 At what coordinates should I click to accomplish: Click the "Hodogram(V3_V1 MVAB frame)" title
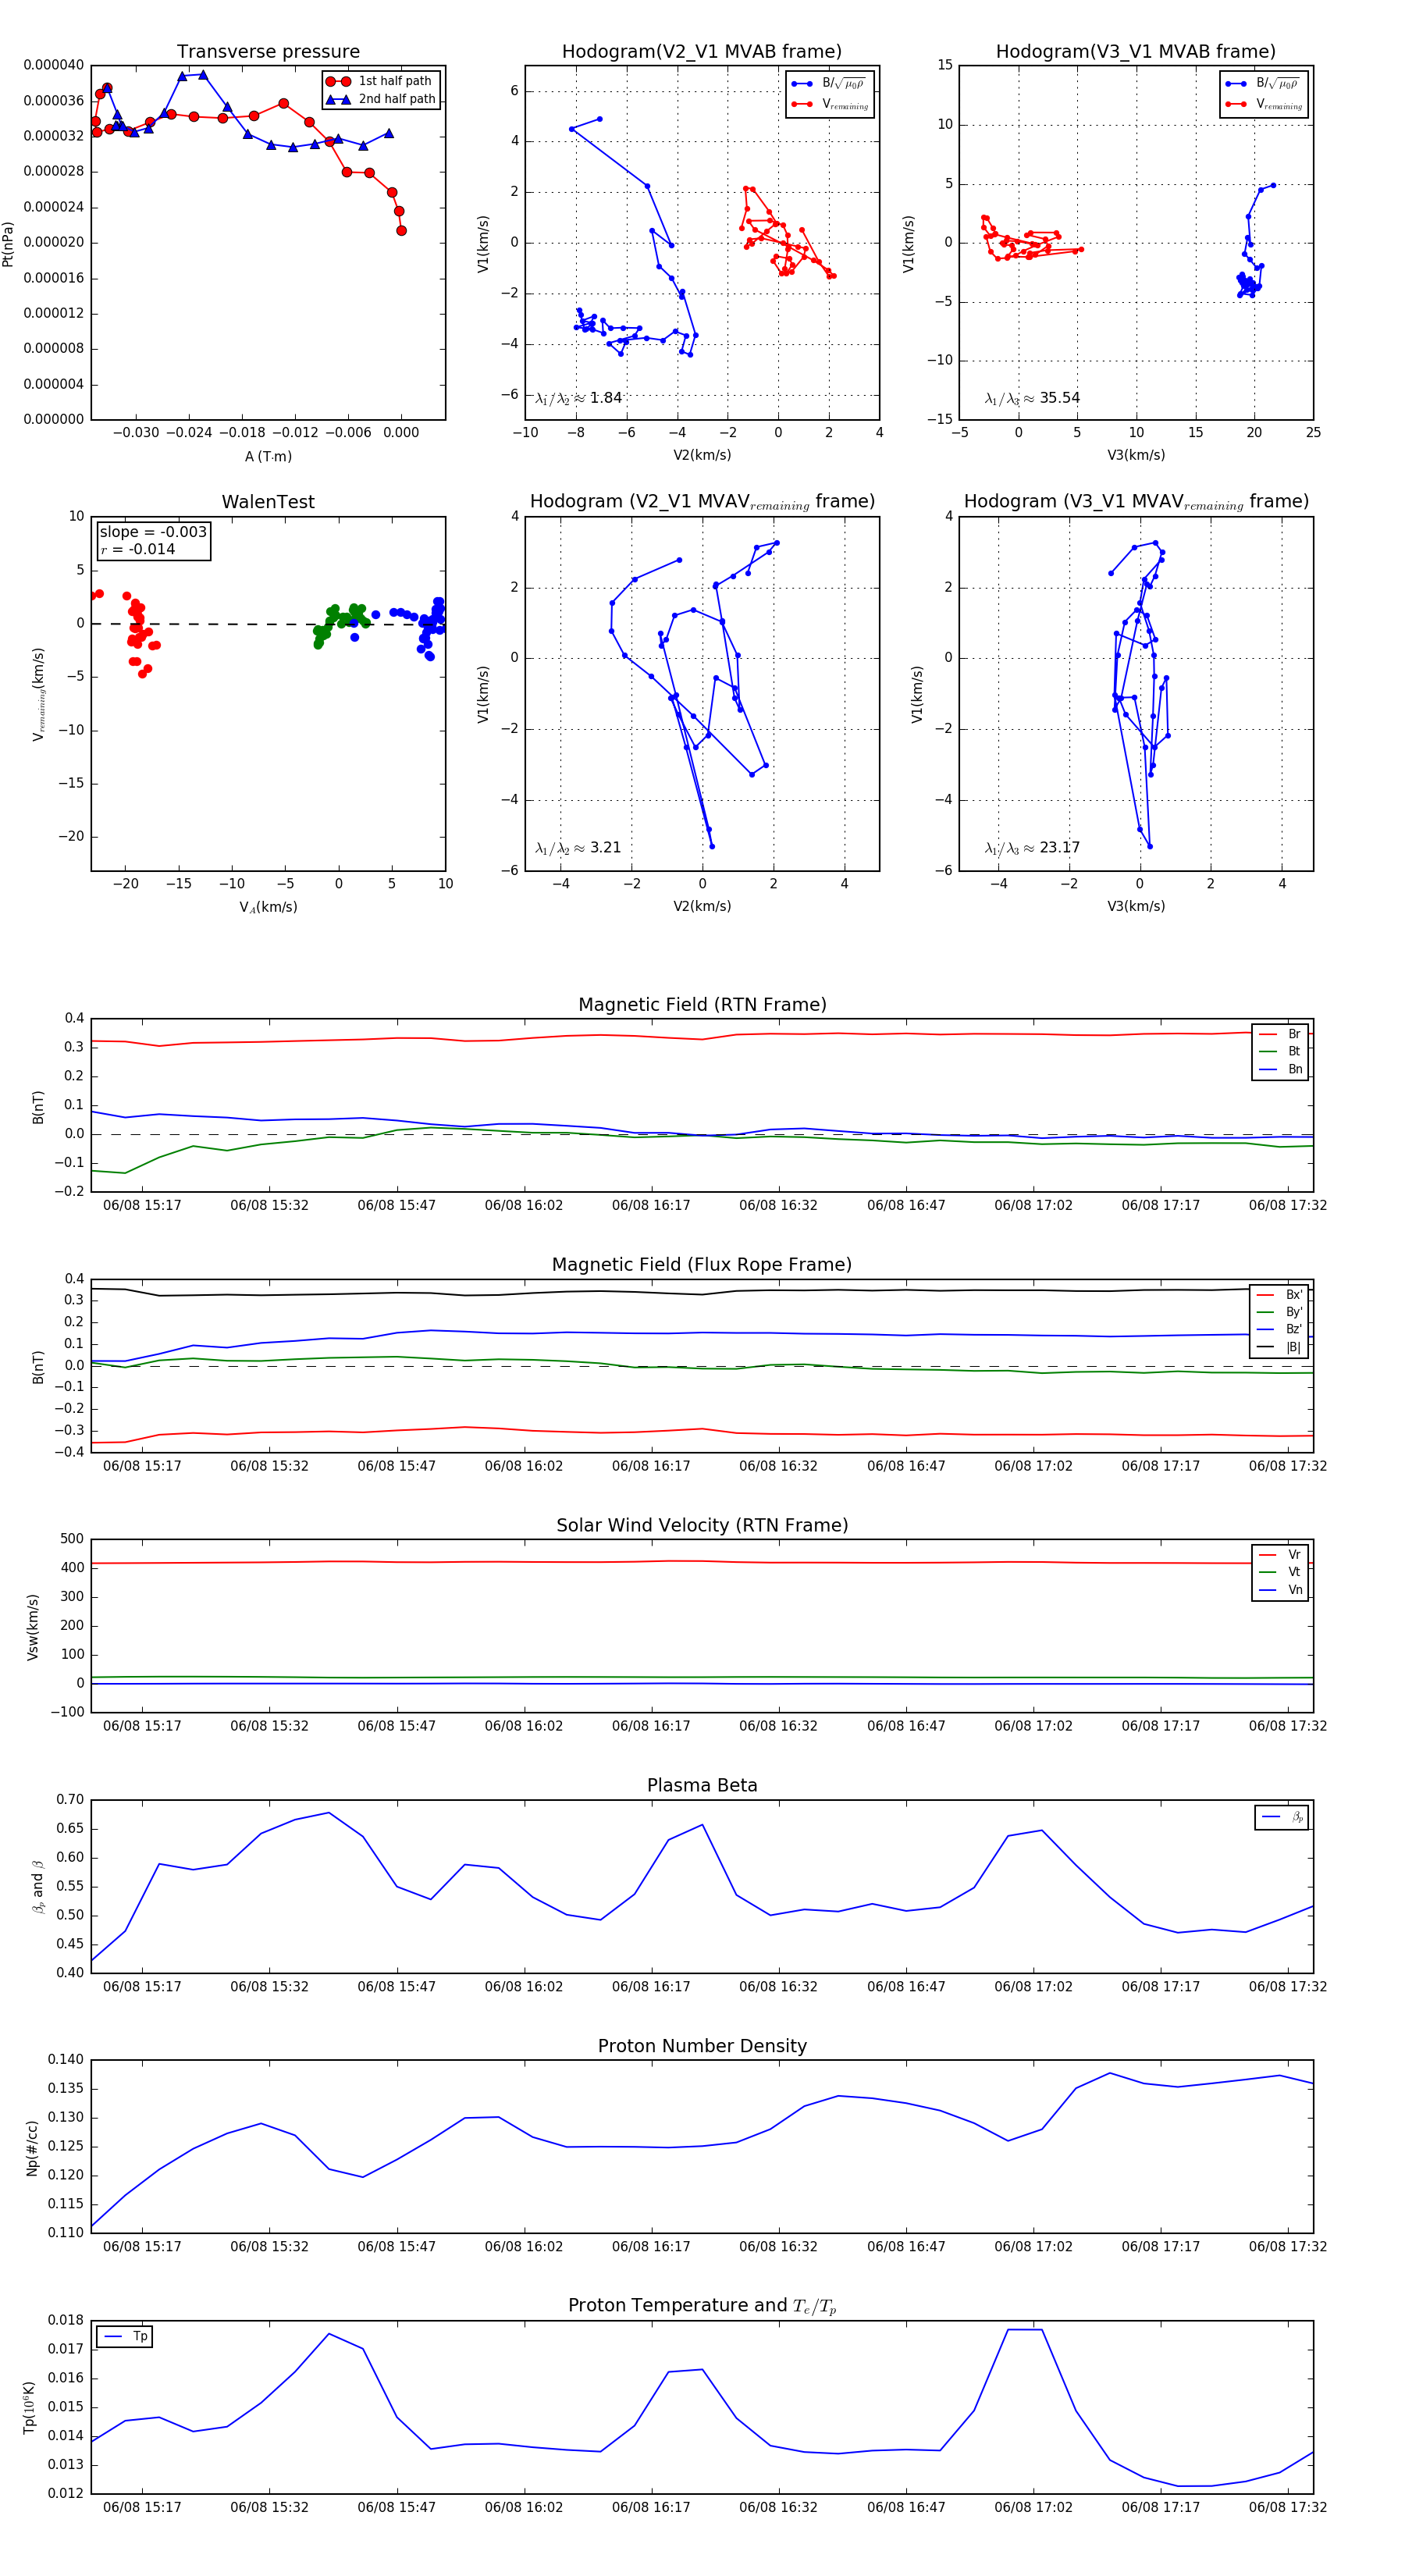click(x=1136, y=52)
